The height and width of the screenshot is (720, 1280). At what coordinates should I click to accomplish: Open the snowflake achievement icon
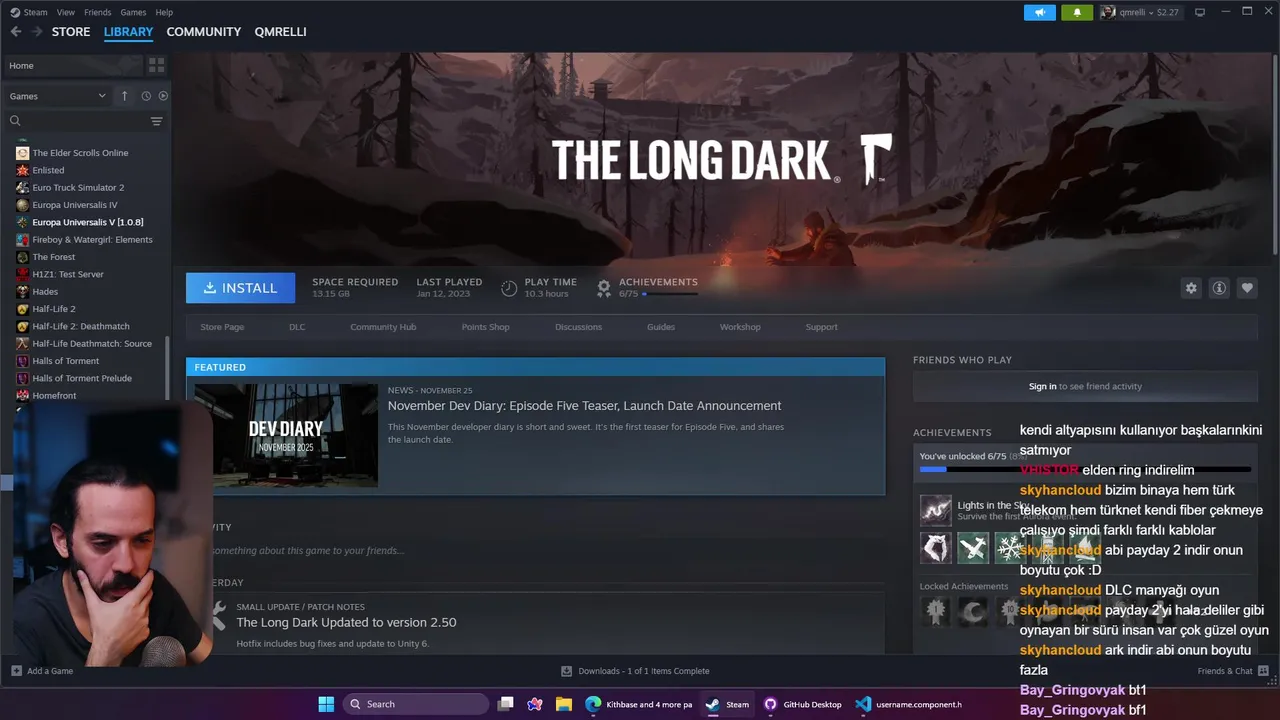[x=1010, y=548]
